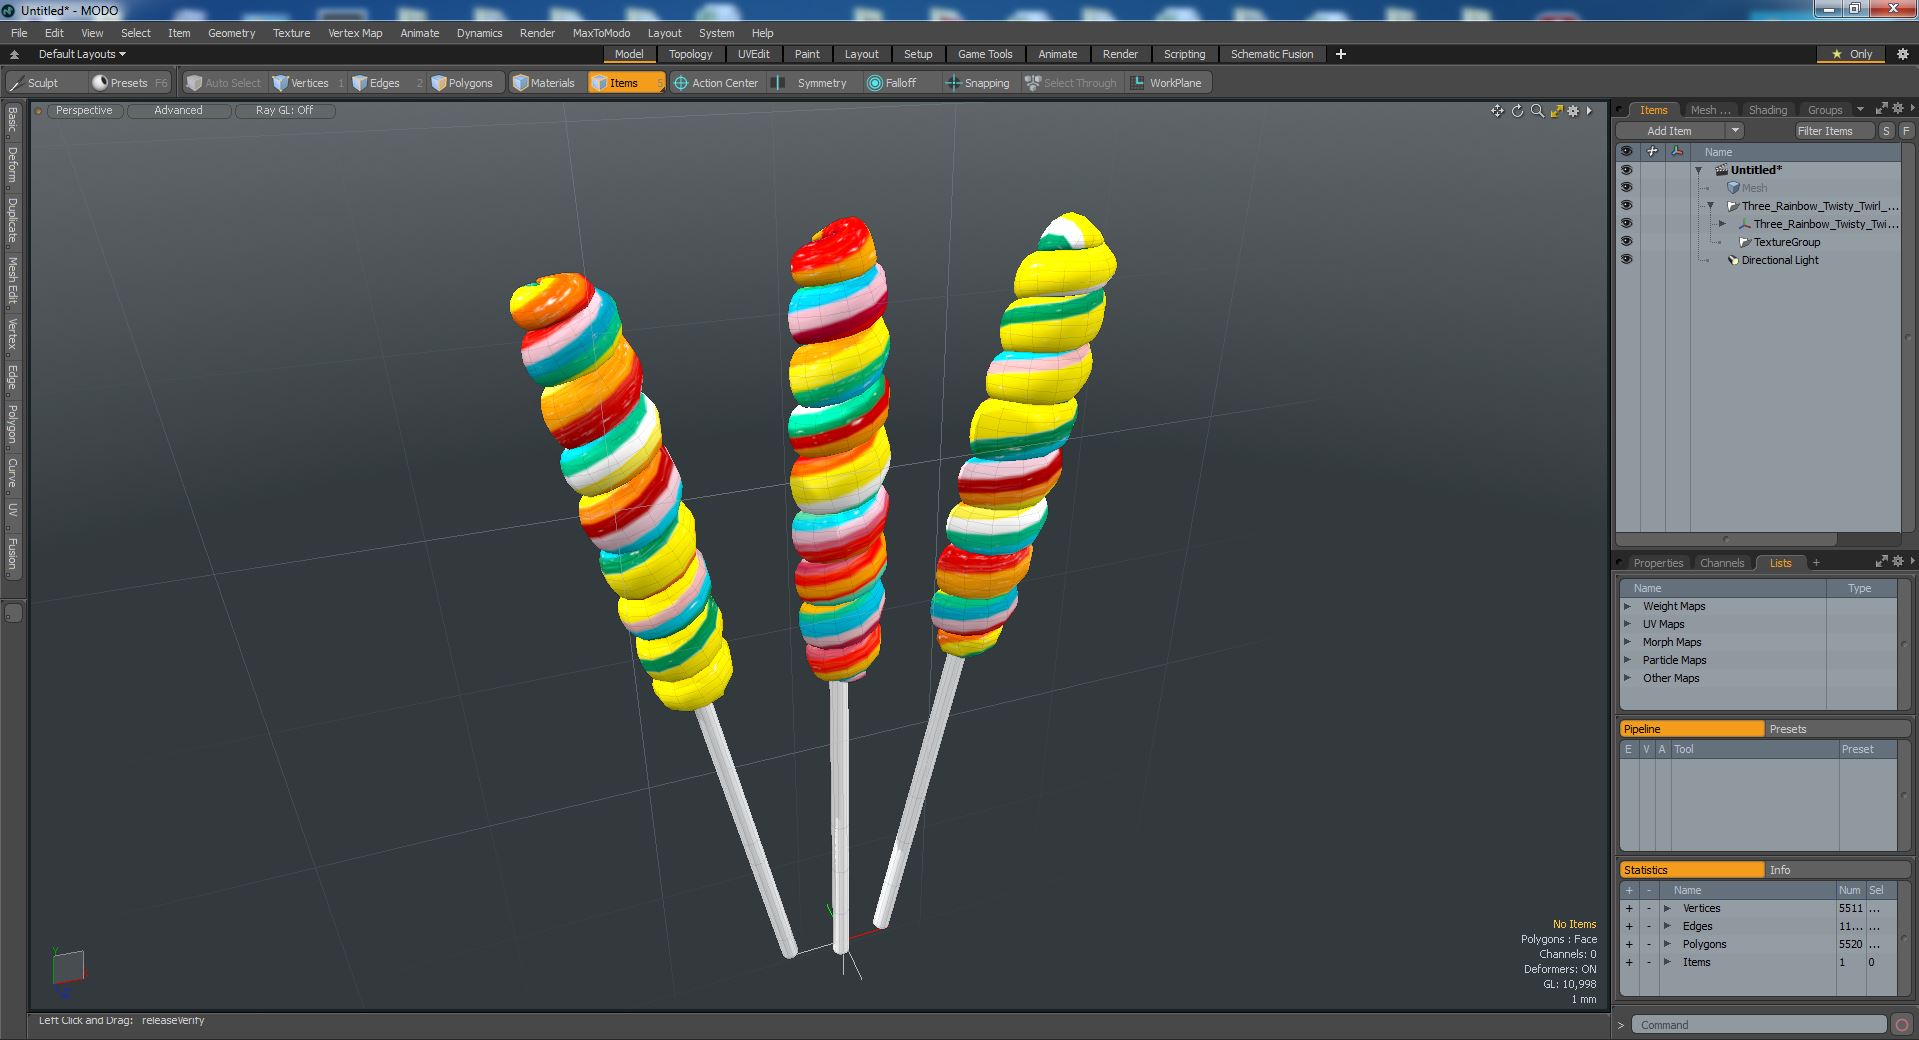Expand Other Maps list
Screen dimensions: 1919x1040
point(1627,678)
